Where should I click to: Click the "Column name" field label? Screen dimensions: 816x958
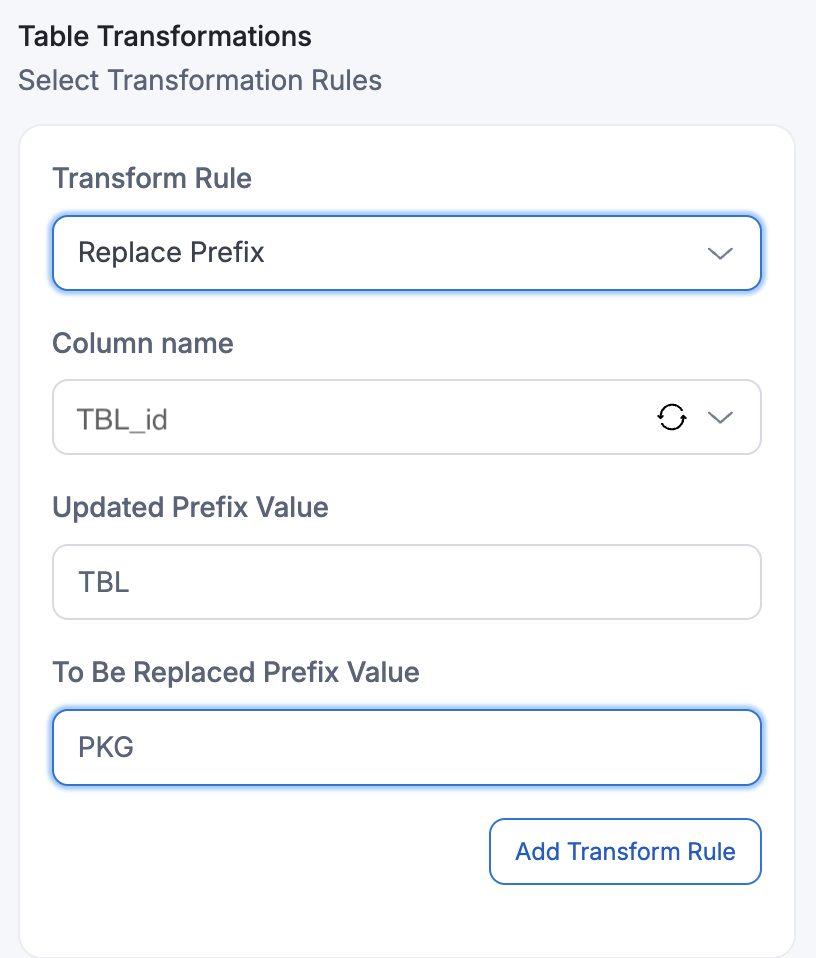(x=142, y=344)
